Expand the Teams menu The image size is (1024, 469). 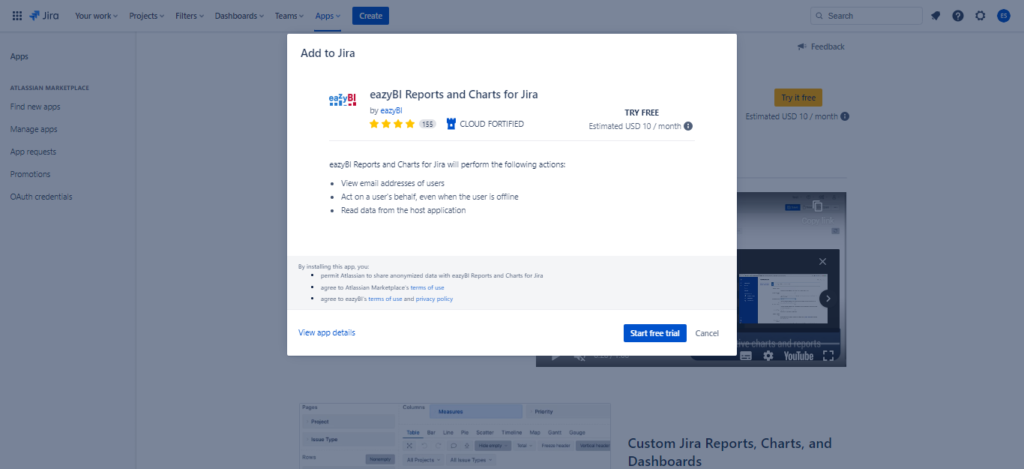(289, 16)
